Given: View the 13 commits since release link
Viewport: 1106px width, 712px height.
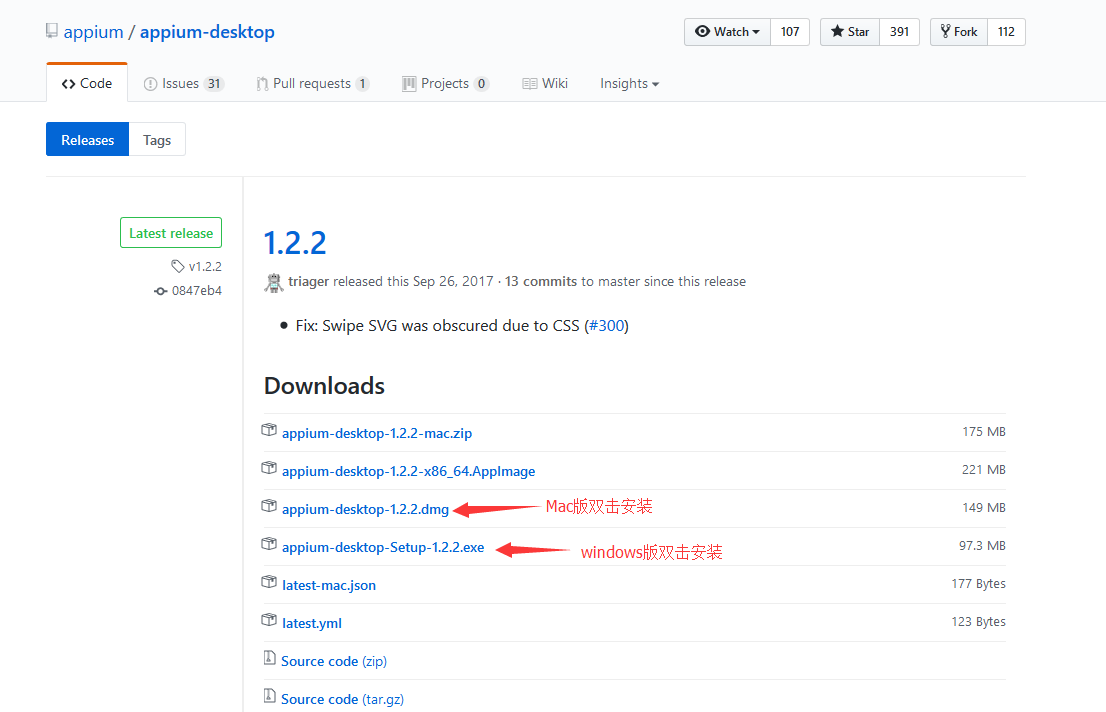Looking at the screenshot, I should 541,281.
